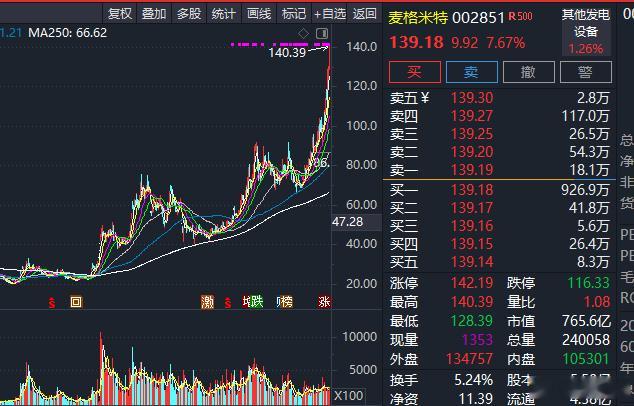Screen dimensions: 634x406
Task: Click the 140.39 high-price annotation on chart
Action: [x=287, y=53]
